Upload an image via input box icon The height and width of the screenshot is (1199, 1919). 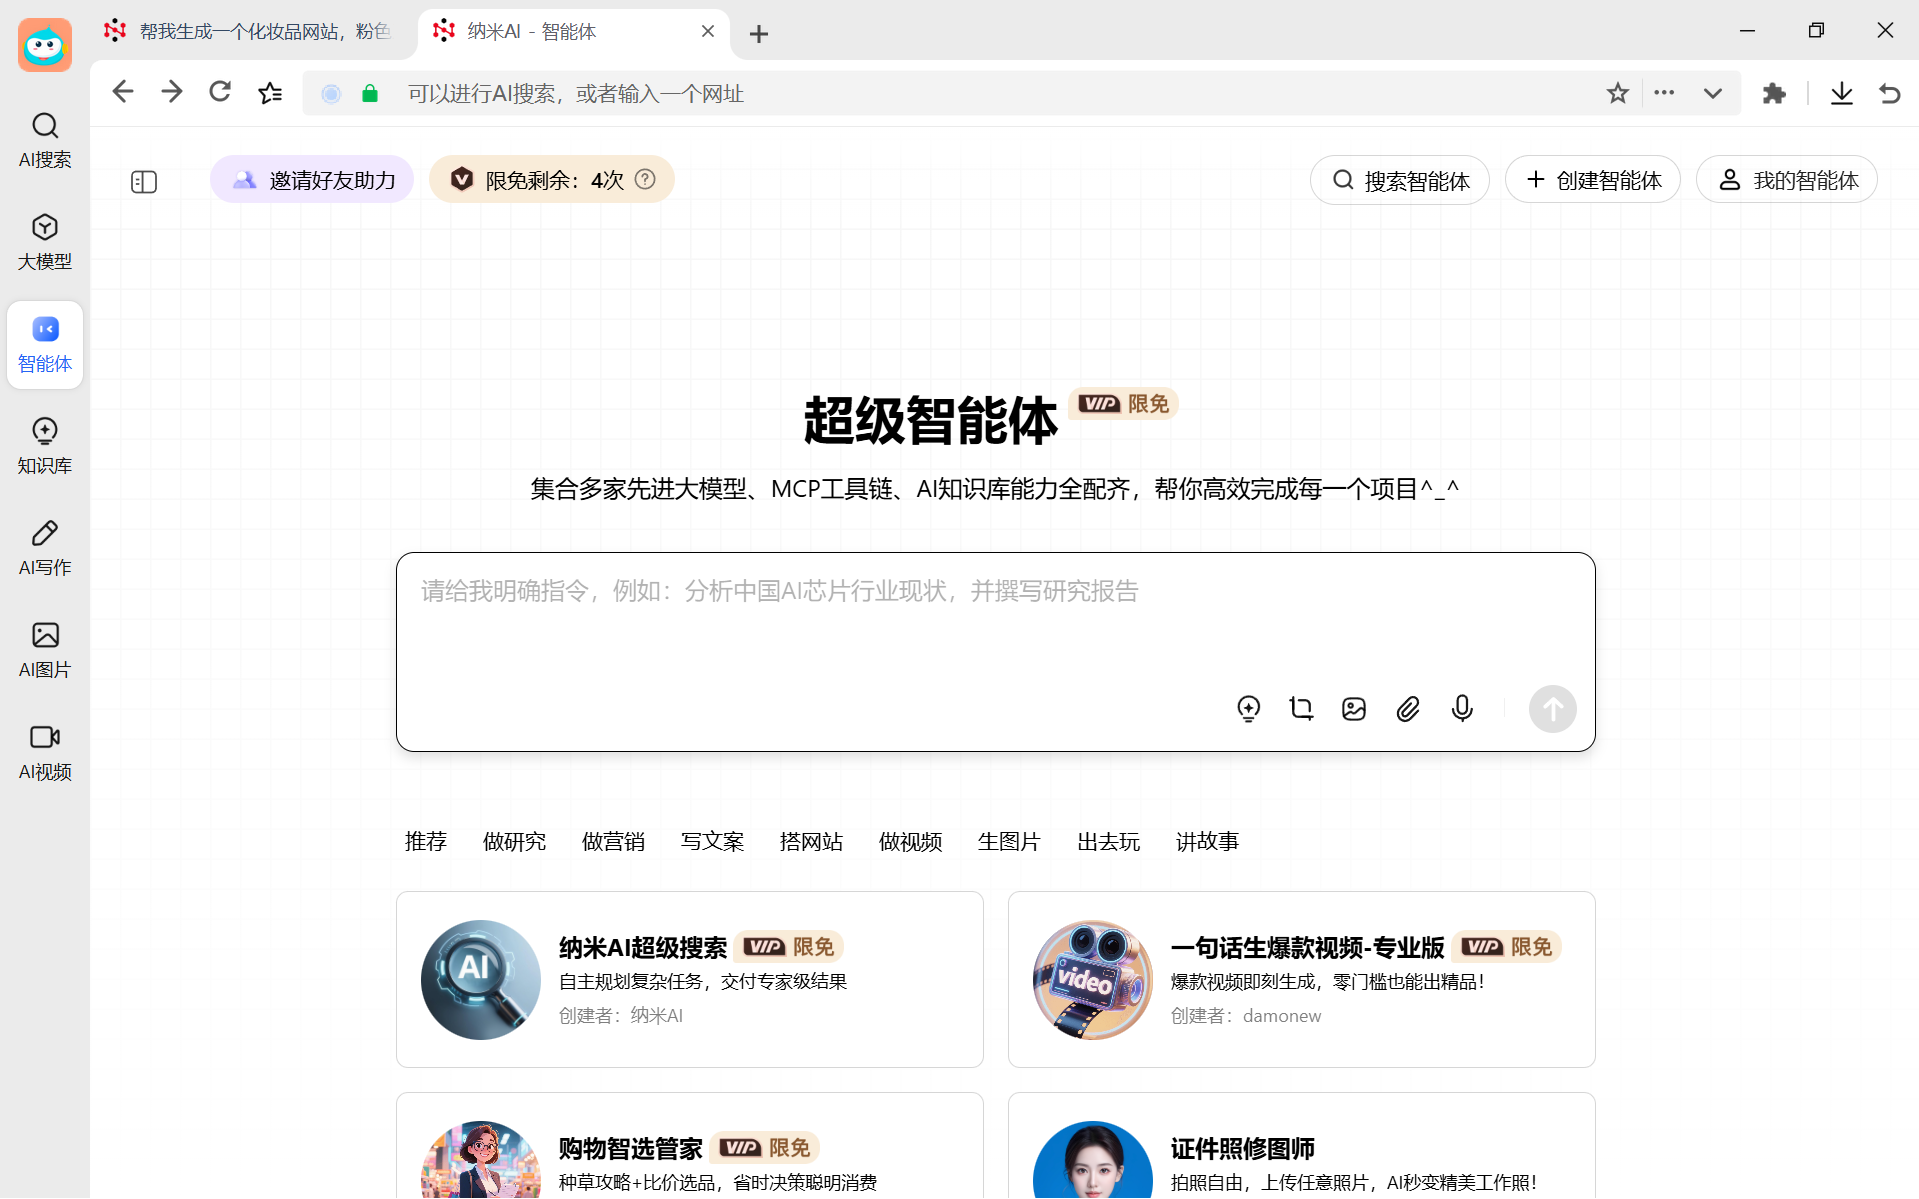click(1354, 709)
